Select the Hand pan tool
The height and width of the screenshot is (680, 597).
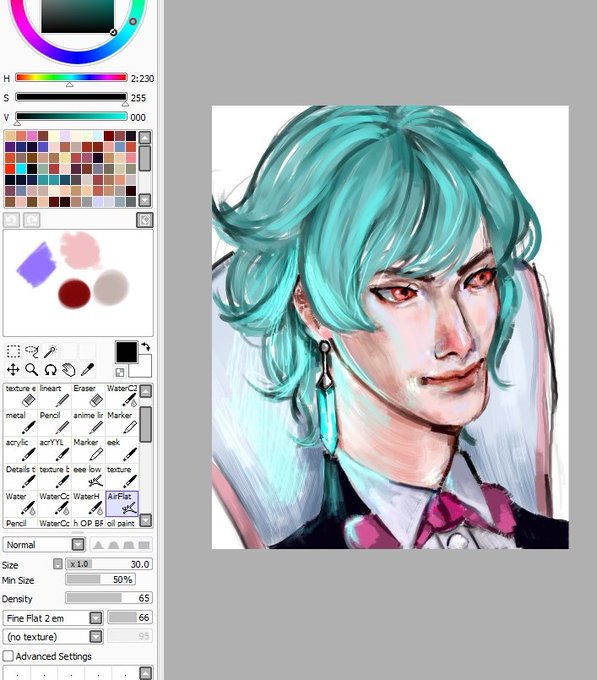(x=69, y=369)
